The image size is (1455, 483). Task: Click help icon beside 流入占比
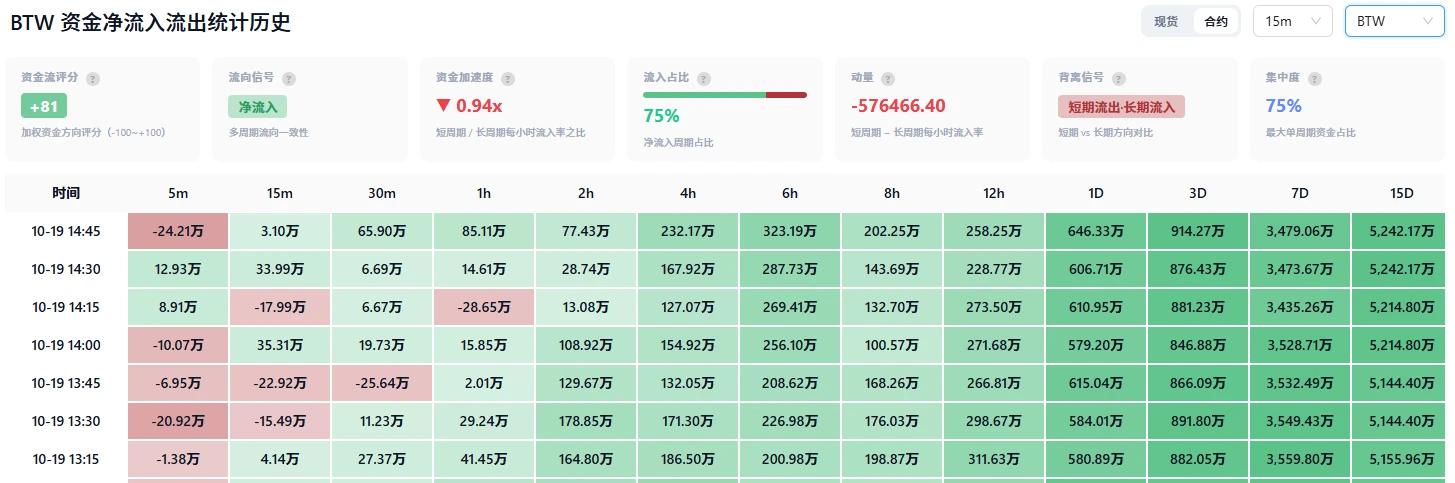point(704,78)
